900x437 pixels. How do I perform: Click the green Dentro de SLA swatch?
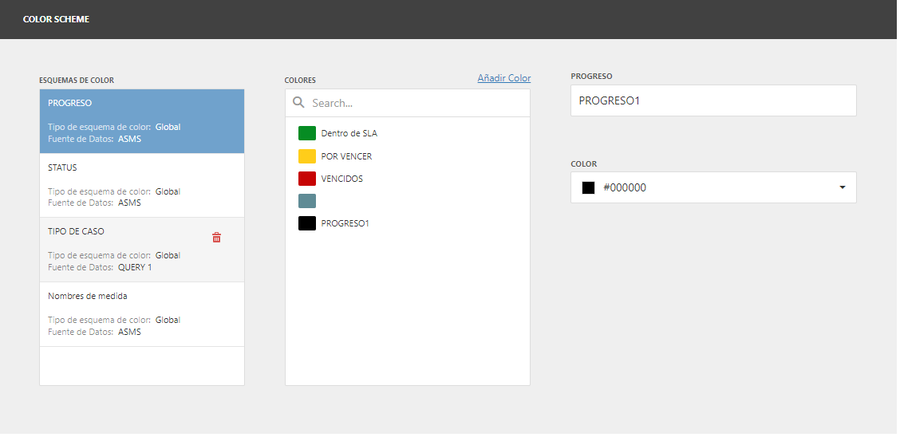click(307, 133)
